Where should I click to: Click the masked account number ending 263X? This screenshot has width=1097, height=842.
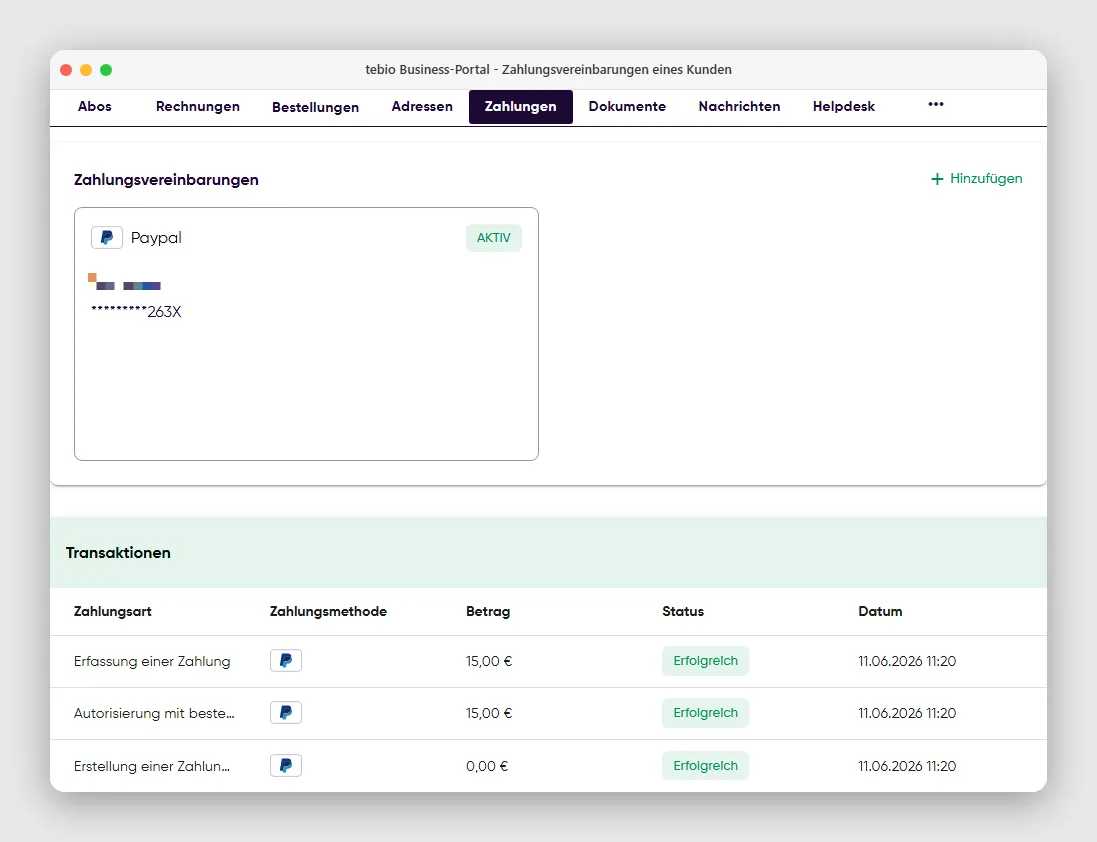(x=136, y=312)
